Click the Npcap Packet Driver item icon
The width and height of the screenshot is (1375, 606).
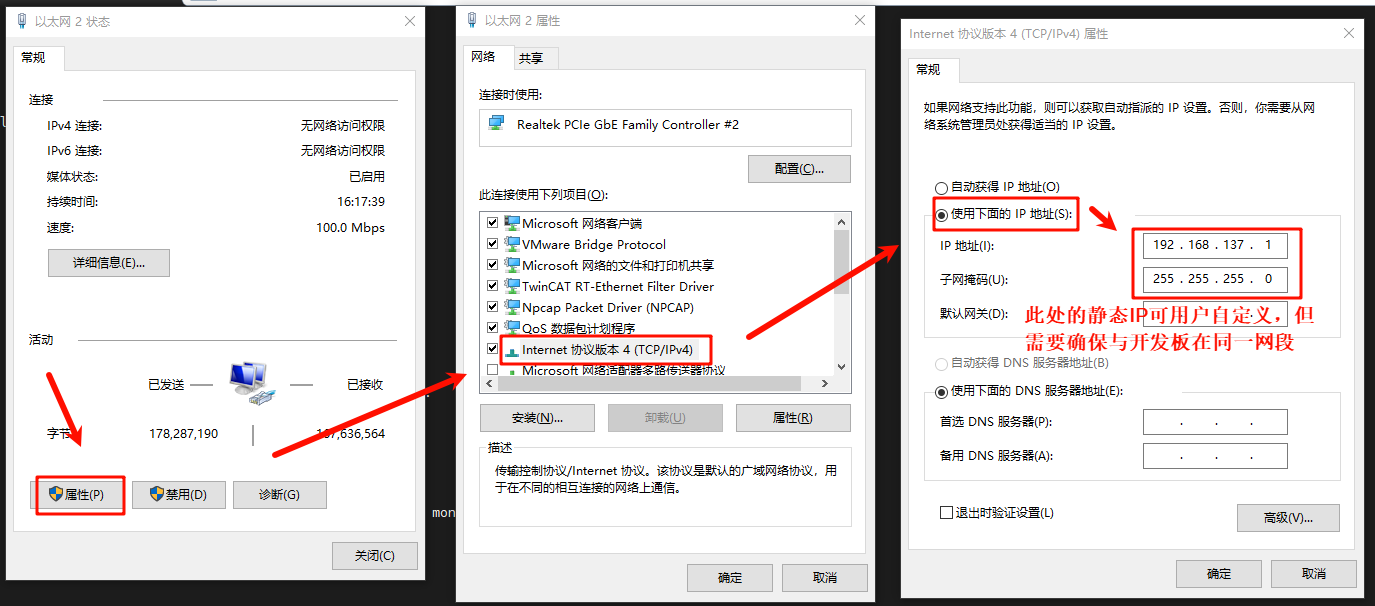512,307
